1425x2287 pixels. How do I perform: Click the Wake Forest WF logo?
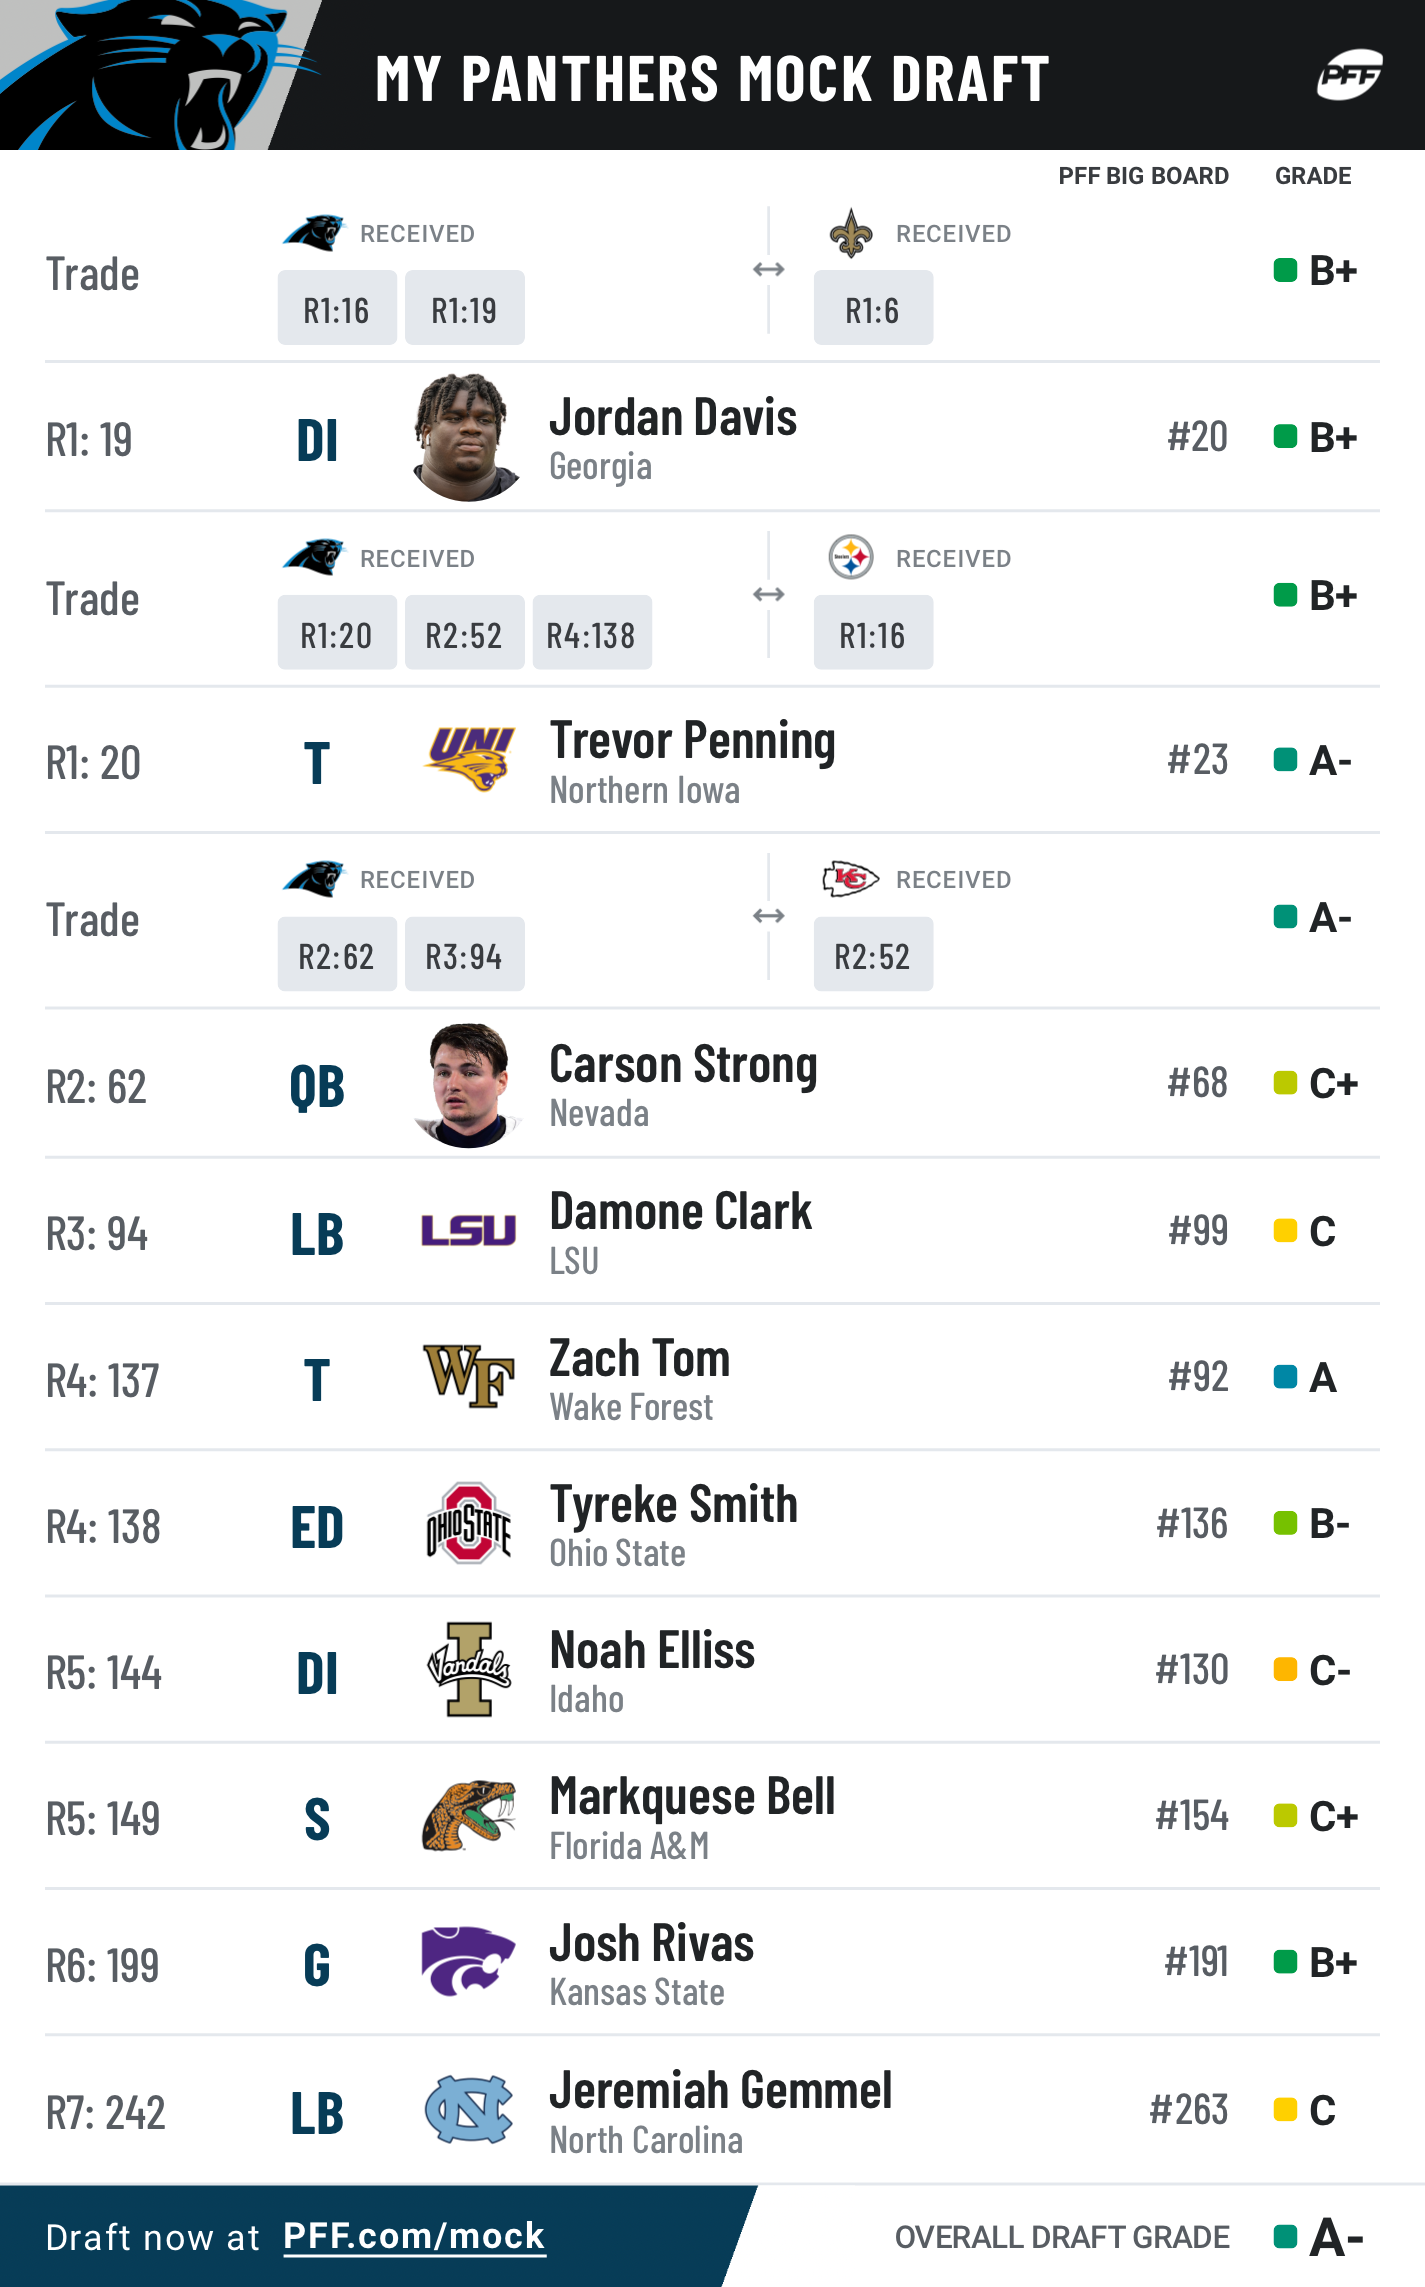click(468, 1376)
